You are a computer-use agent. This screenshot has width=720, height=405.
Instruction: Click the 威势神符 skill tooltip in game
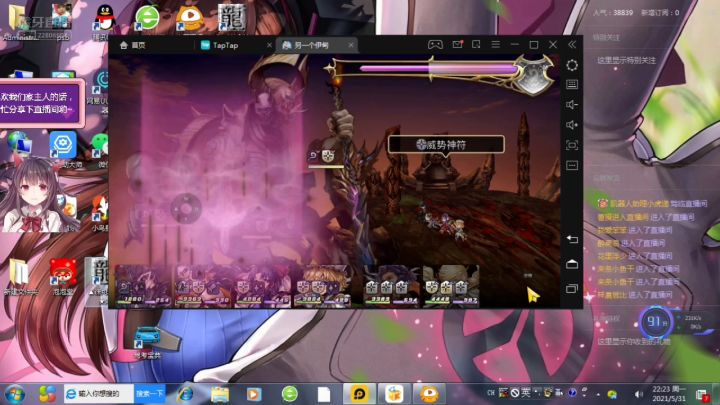446,145
